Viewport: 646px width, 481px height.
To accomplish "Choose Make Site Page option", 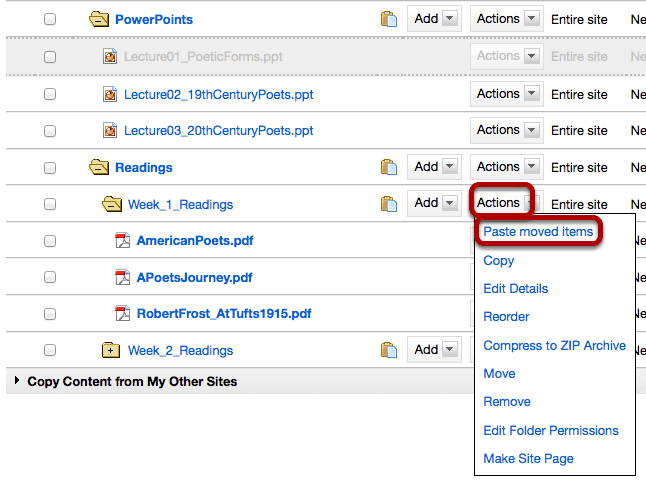I will point(528,459).
